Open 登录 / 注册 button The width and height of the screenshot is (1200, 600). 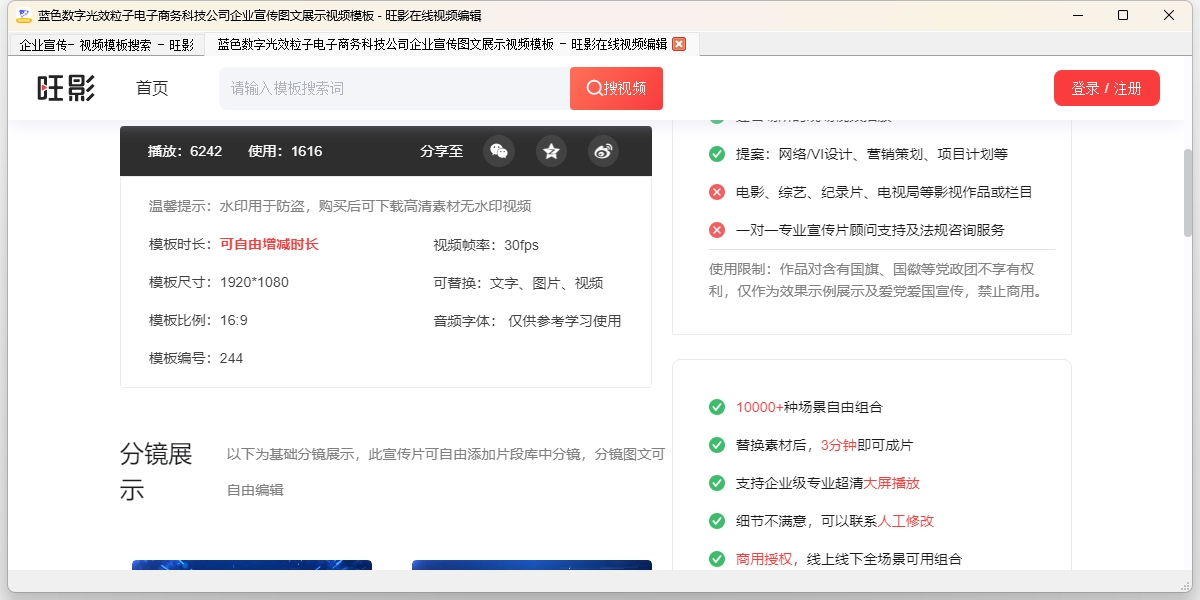point(1107,88)
